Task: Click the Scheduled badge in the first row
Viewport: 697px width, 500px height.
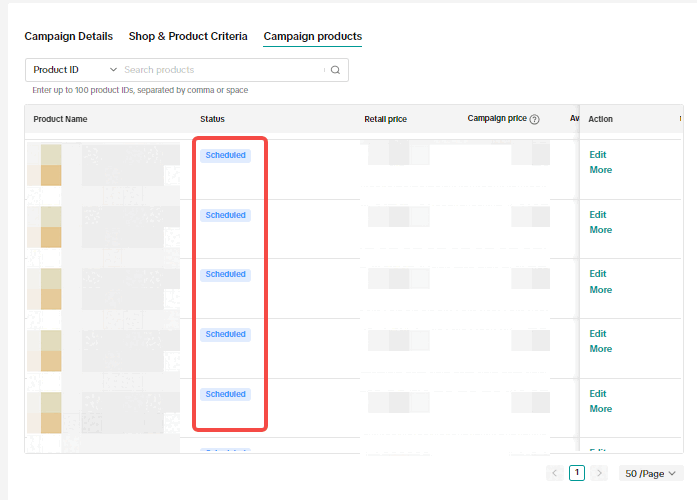Action: coord(225,155)
